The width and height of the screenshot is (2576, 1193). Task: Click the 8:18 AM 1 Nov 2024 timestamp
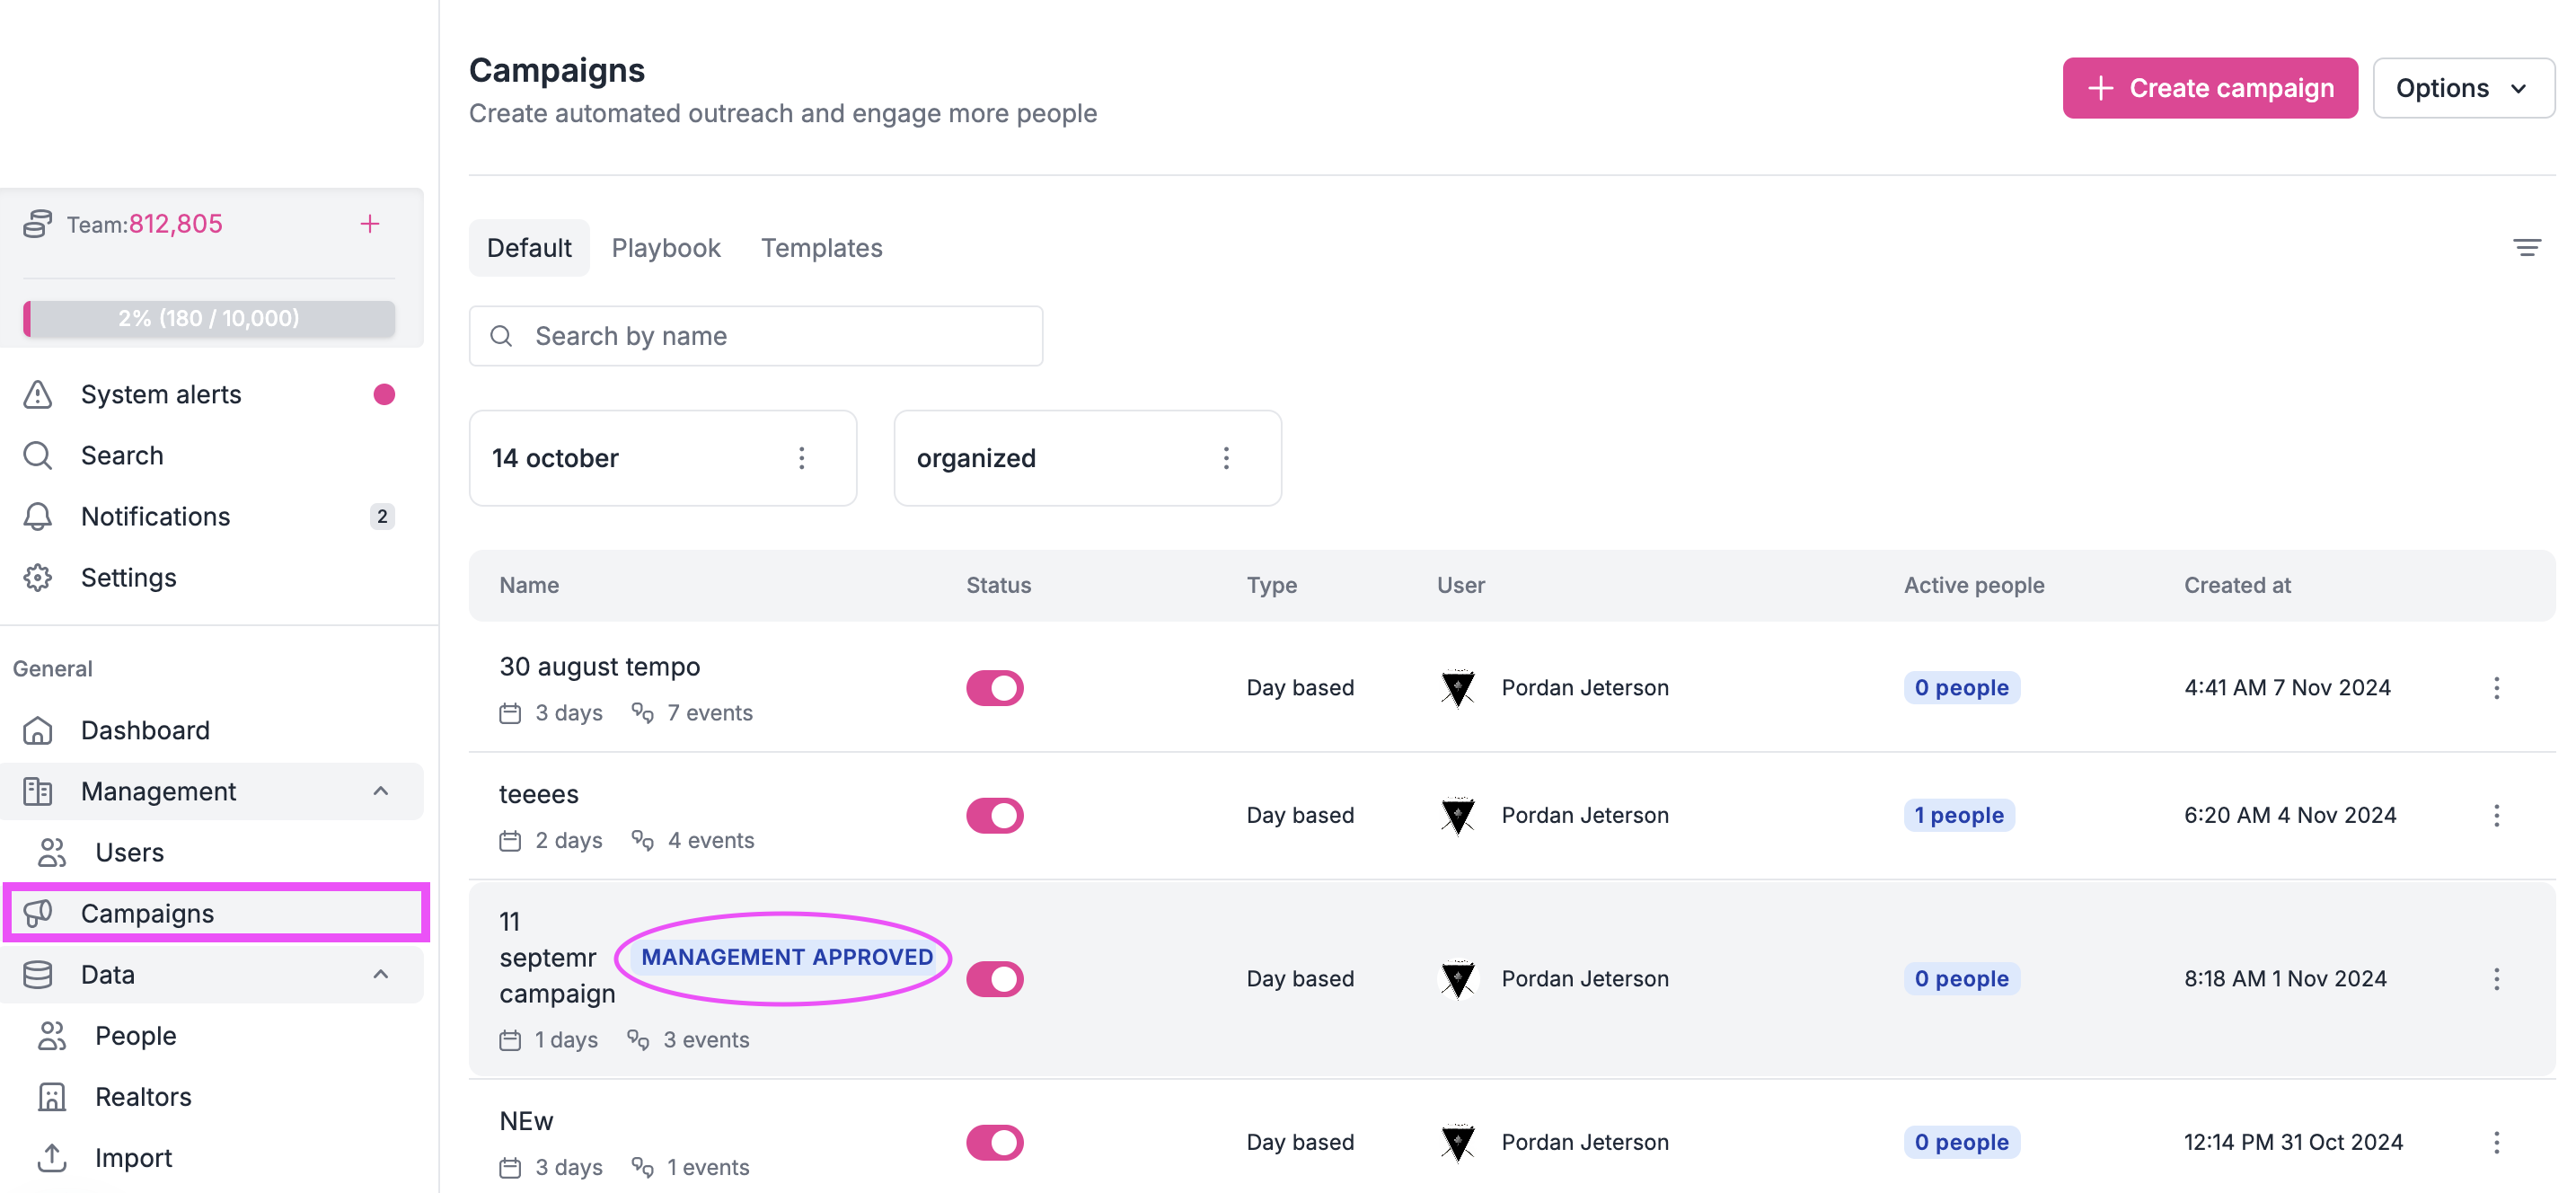coord(2284,978)
